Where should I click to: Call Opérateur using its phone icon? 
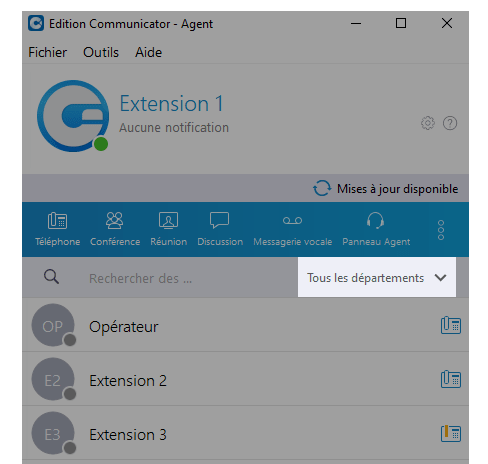tap(451, 325)
